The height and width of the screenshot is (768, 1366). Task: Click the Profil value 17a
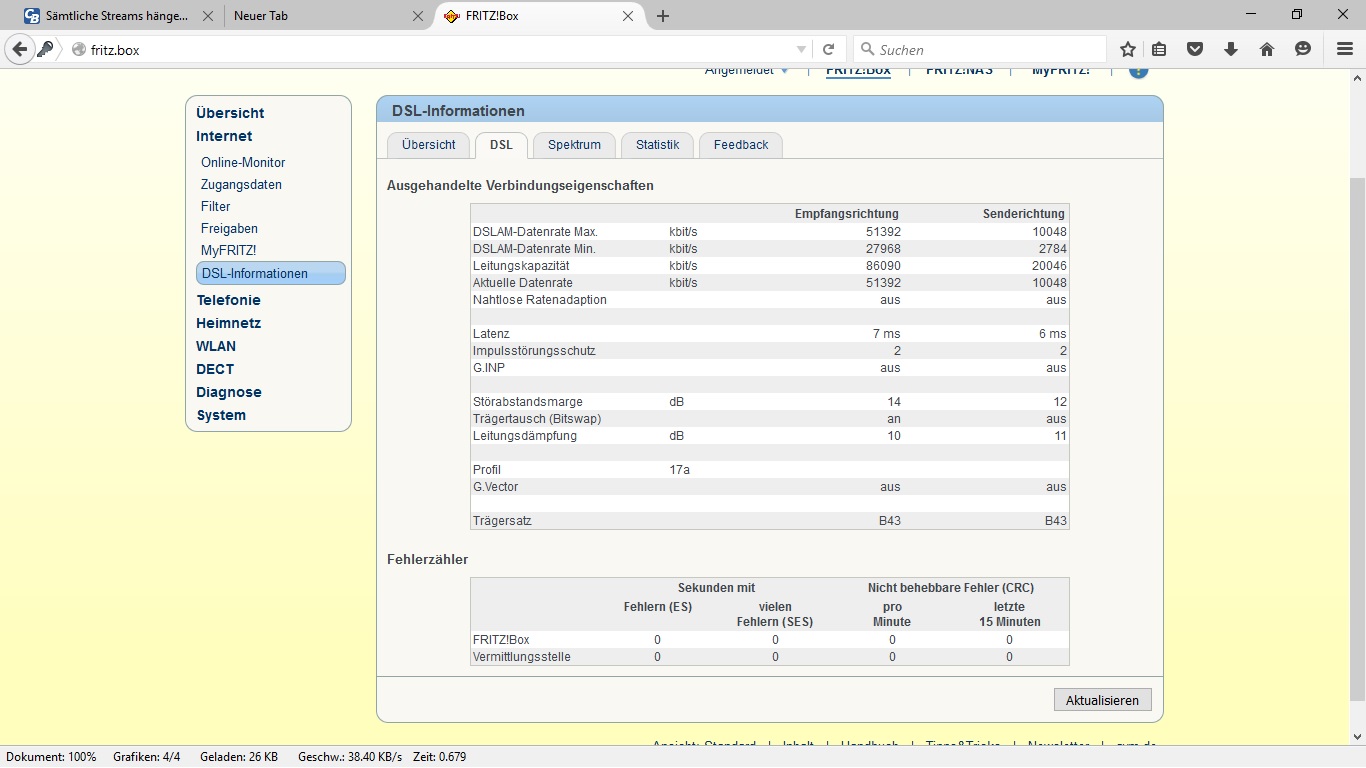(679, 470)
